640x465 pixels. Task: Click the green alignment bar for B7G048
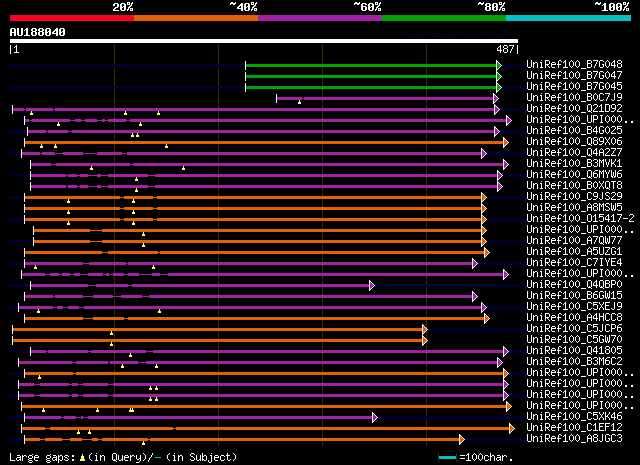click(x=371, y=65)
